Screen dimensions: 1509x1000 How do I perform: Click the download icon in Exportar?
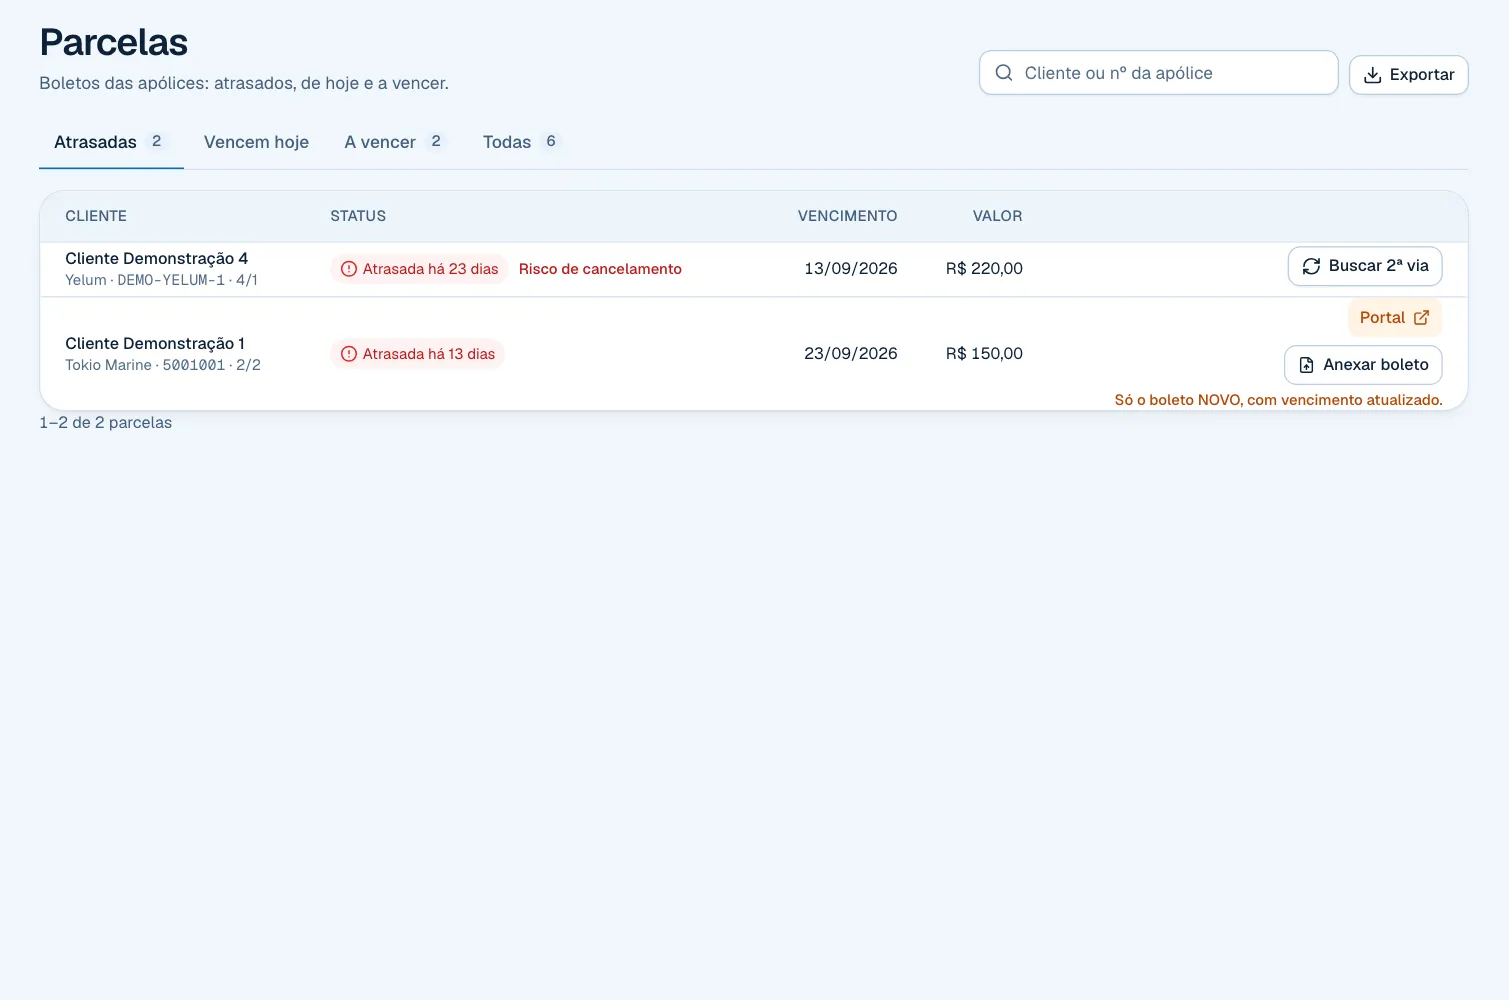pyautogui.click(x=1373, y=75)
